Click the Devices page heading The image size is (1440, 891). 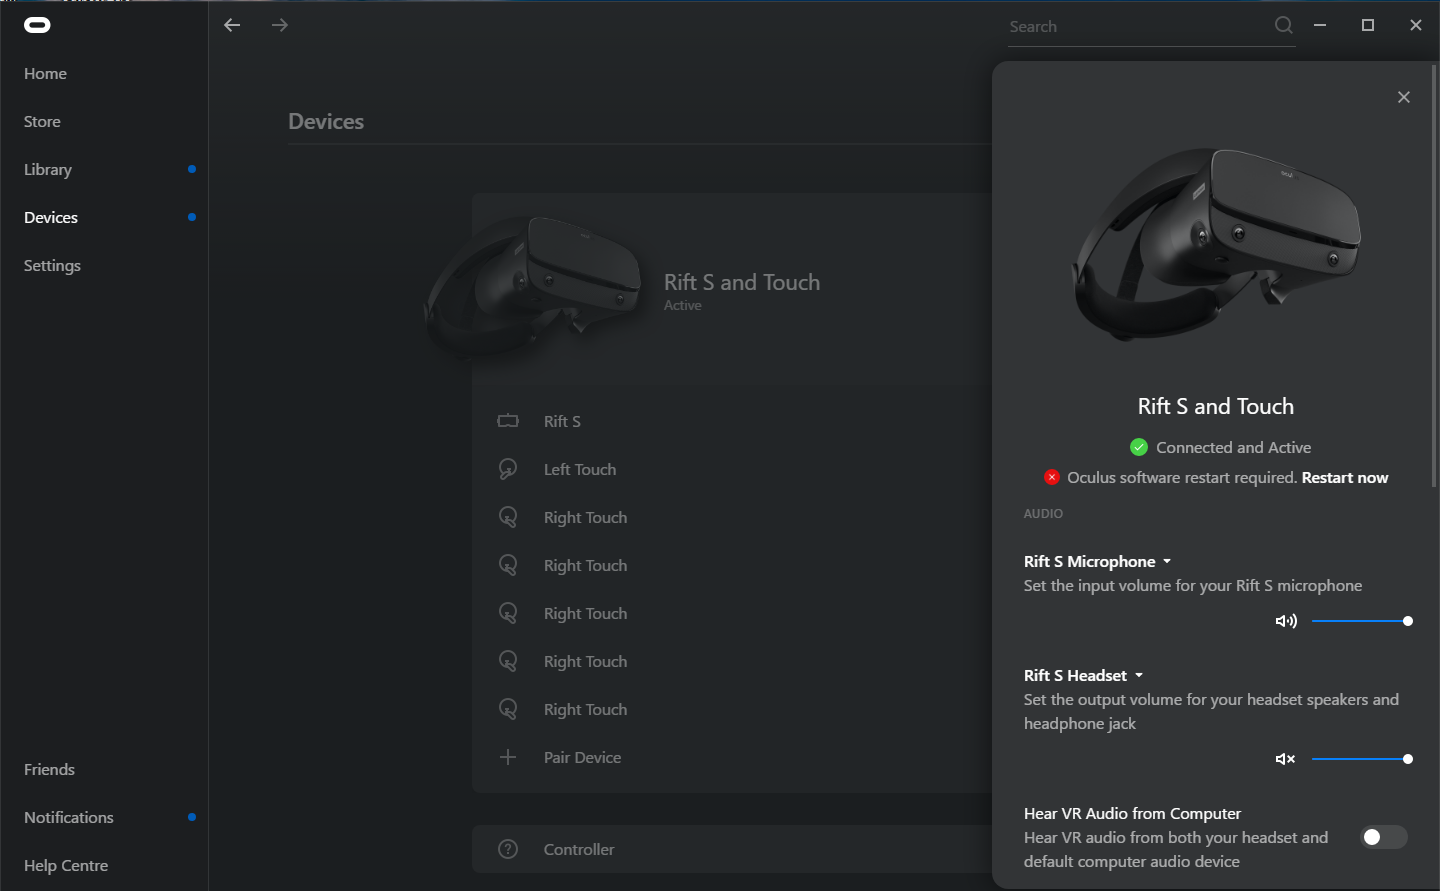point(326,121)
